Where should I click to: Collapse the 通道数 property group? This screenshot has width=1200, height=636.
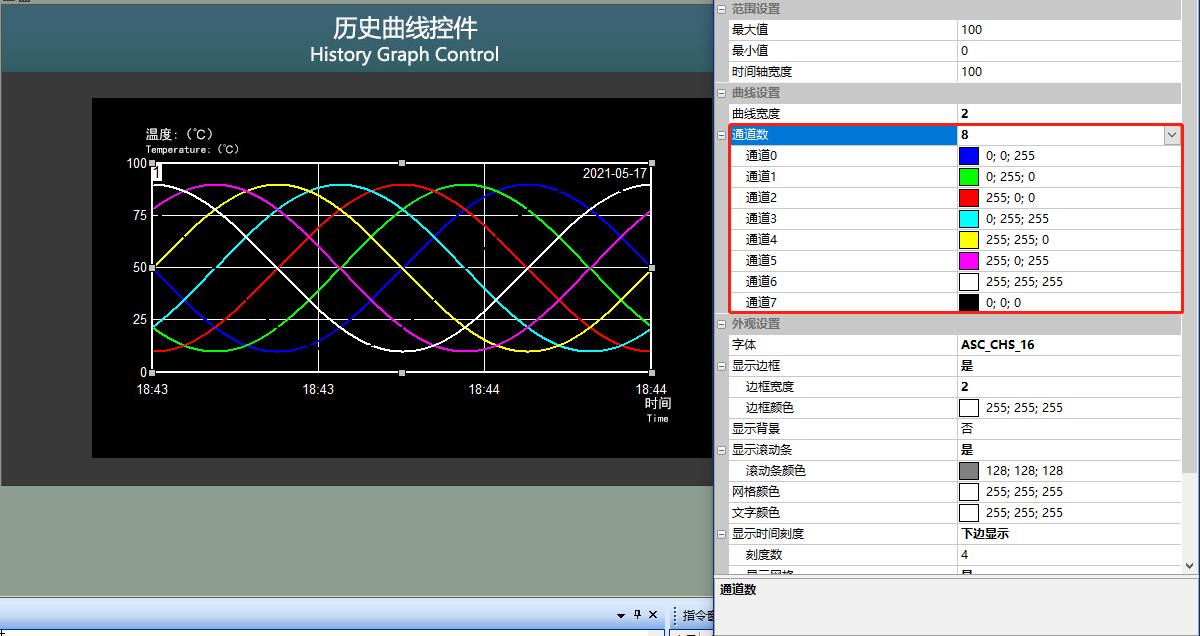tap(722, 135)
